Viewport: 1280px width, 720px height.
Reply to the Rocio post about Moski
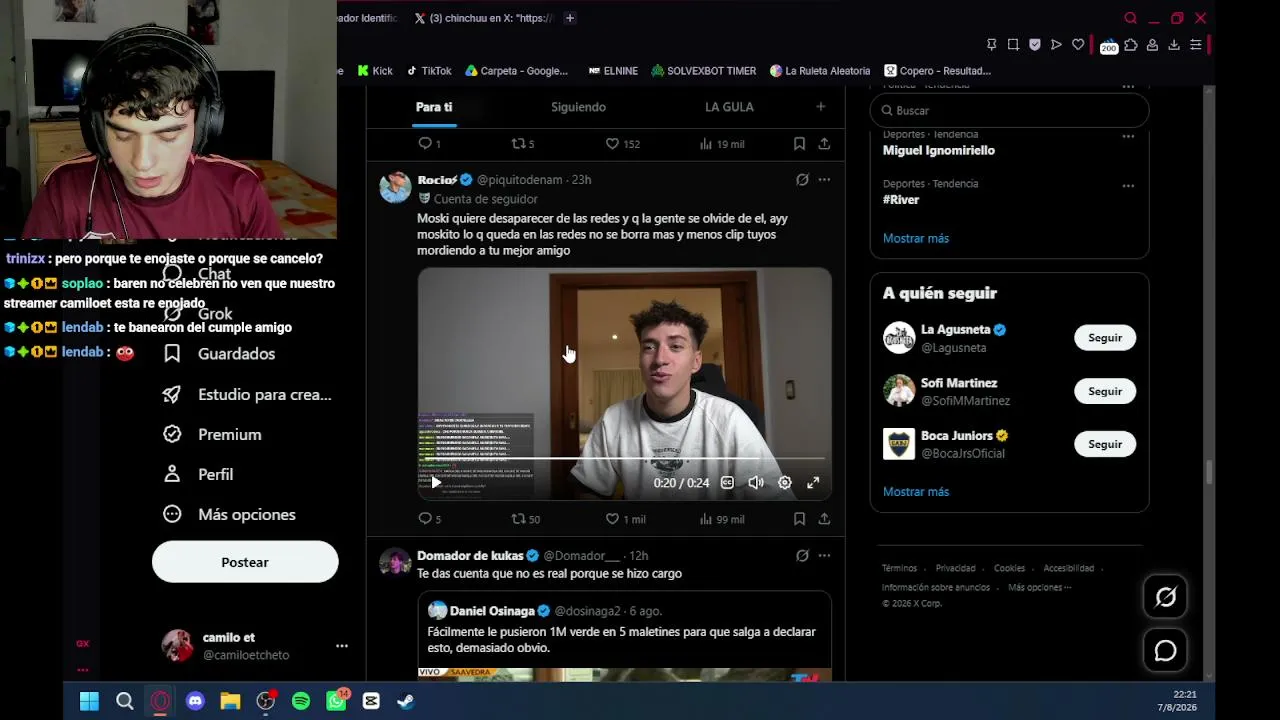click(430, 519)
